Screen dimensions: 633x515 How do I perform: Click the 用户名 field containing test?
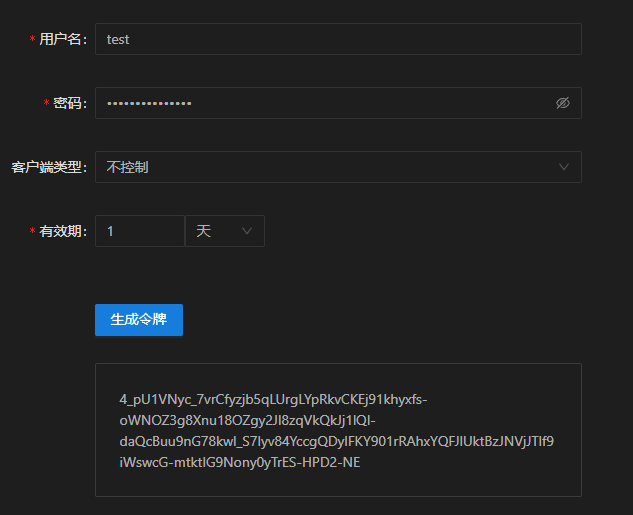pyautogui.click(x=337, y=39)
